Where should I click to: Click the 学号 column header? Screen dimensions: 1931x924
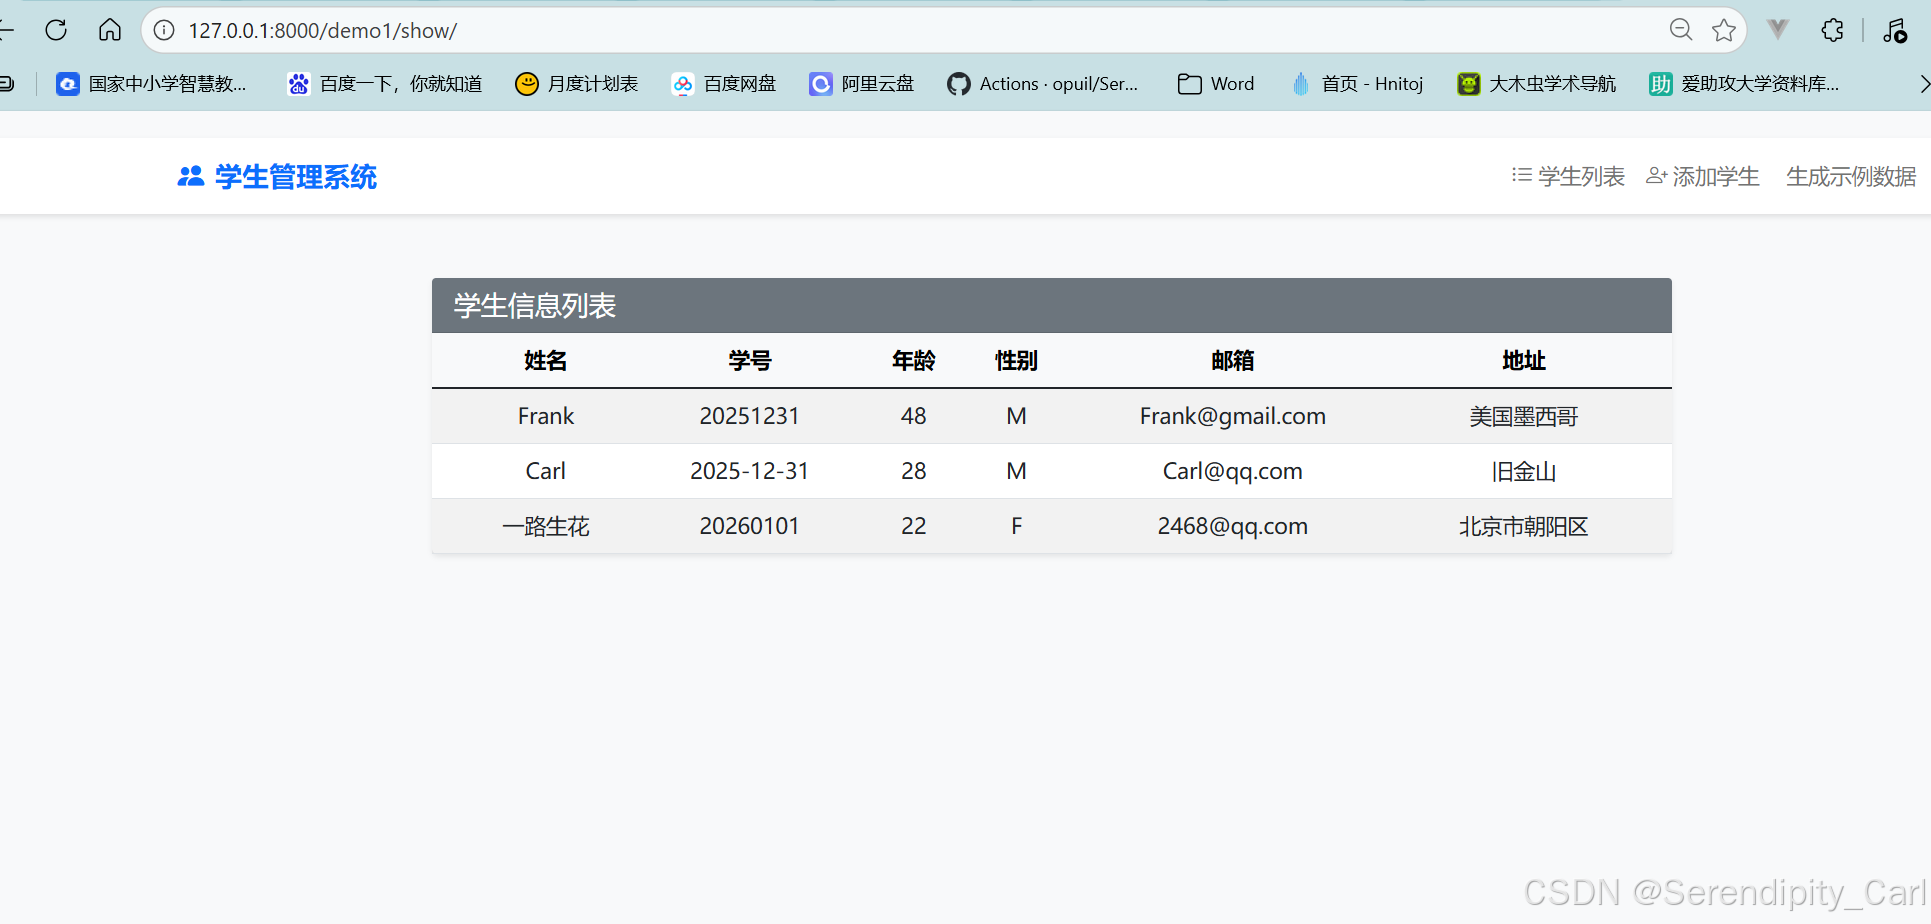pyautogui.click(x=749, y=361)
